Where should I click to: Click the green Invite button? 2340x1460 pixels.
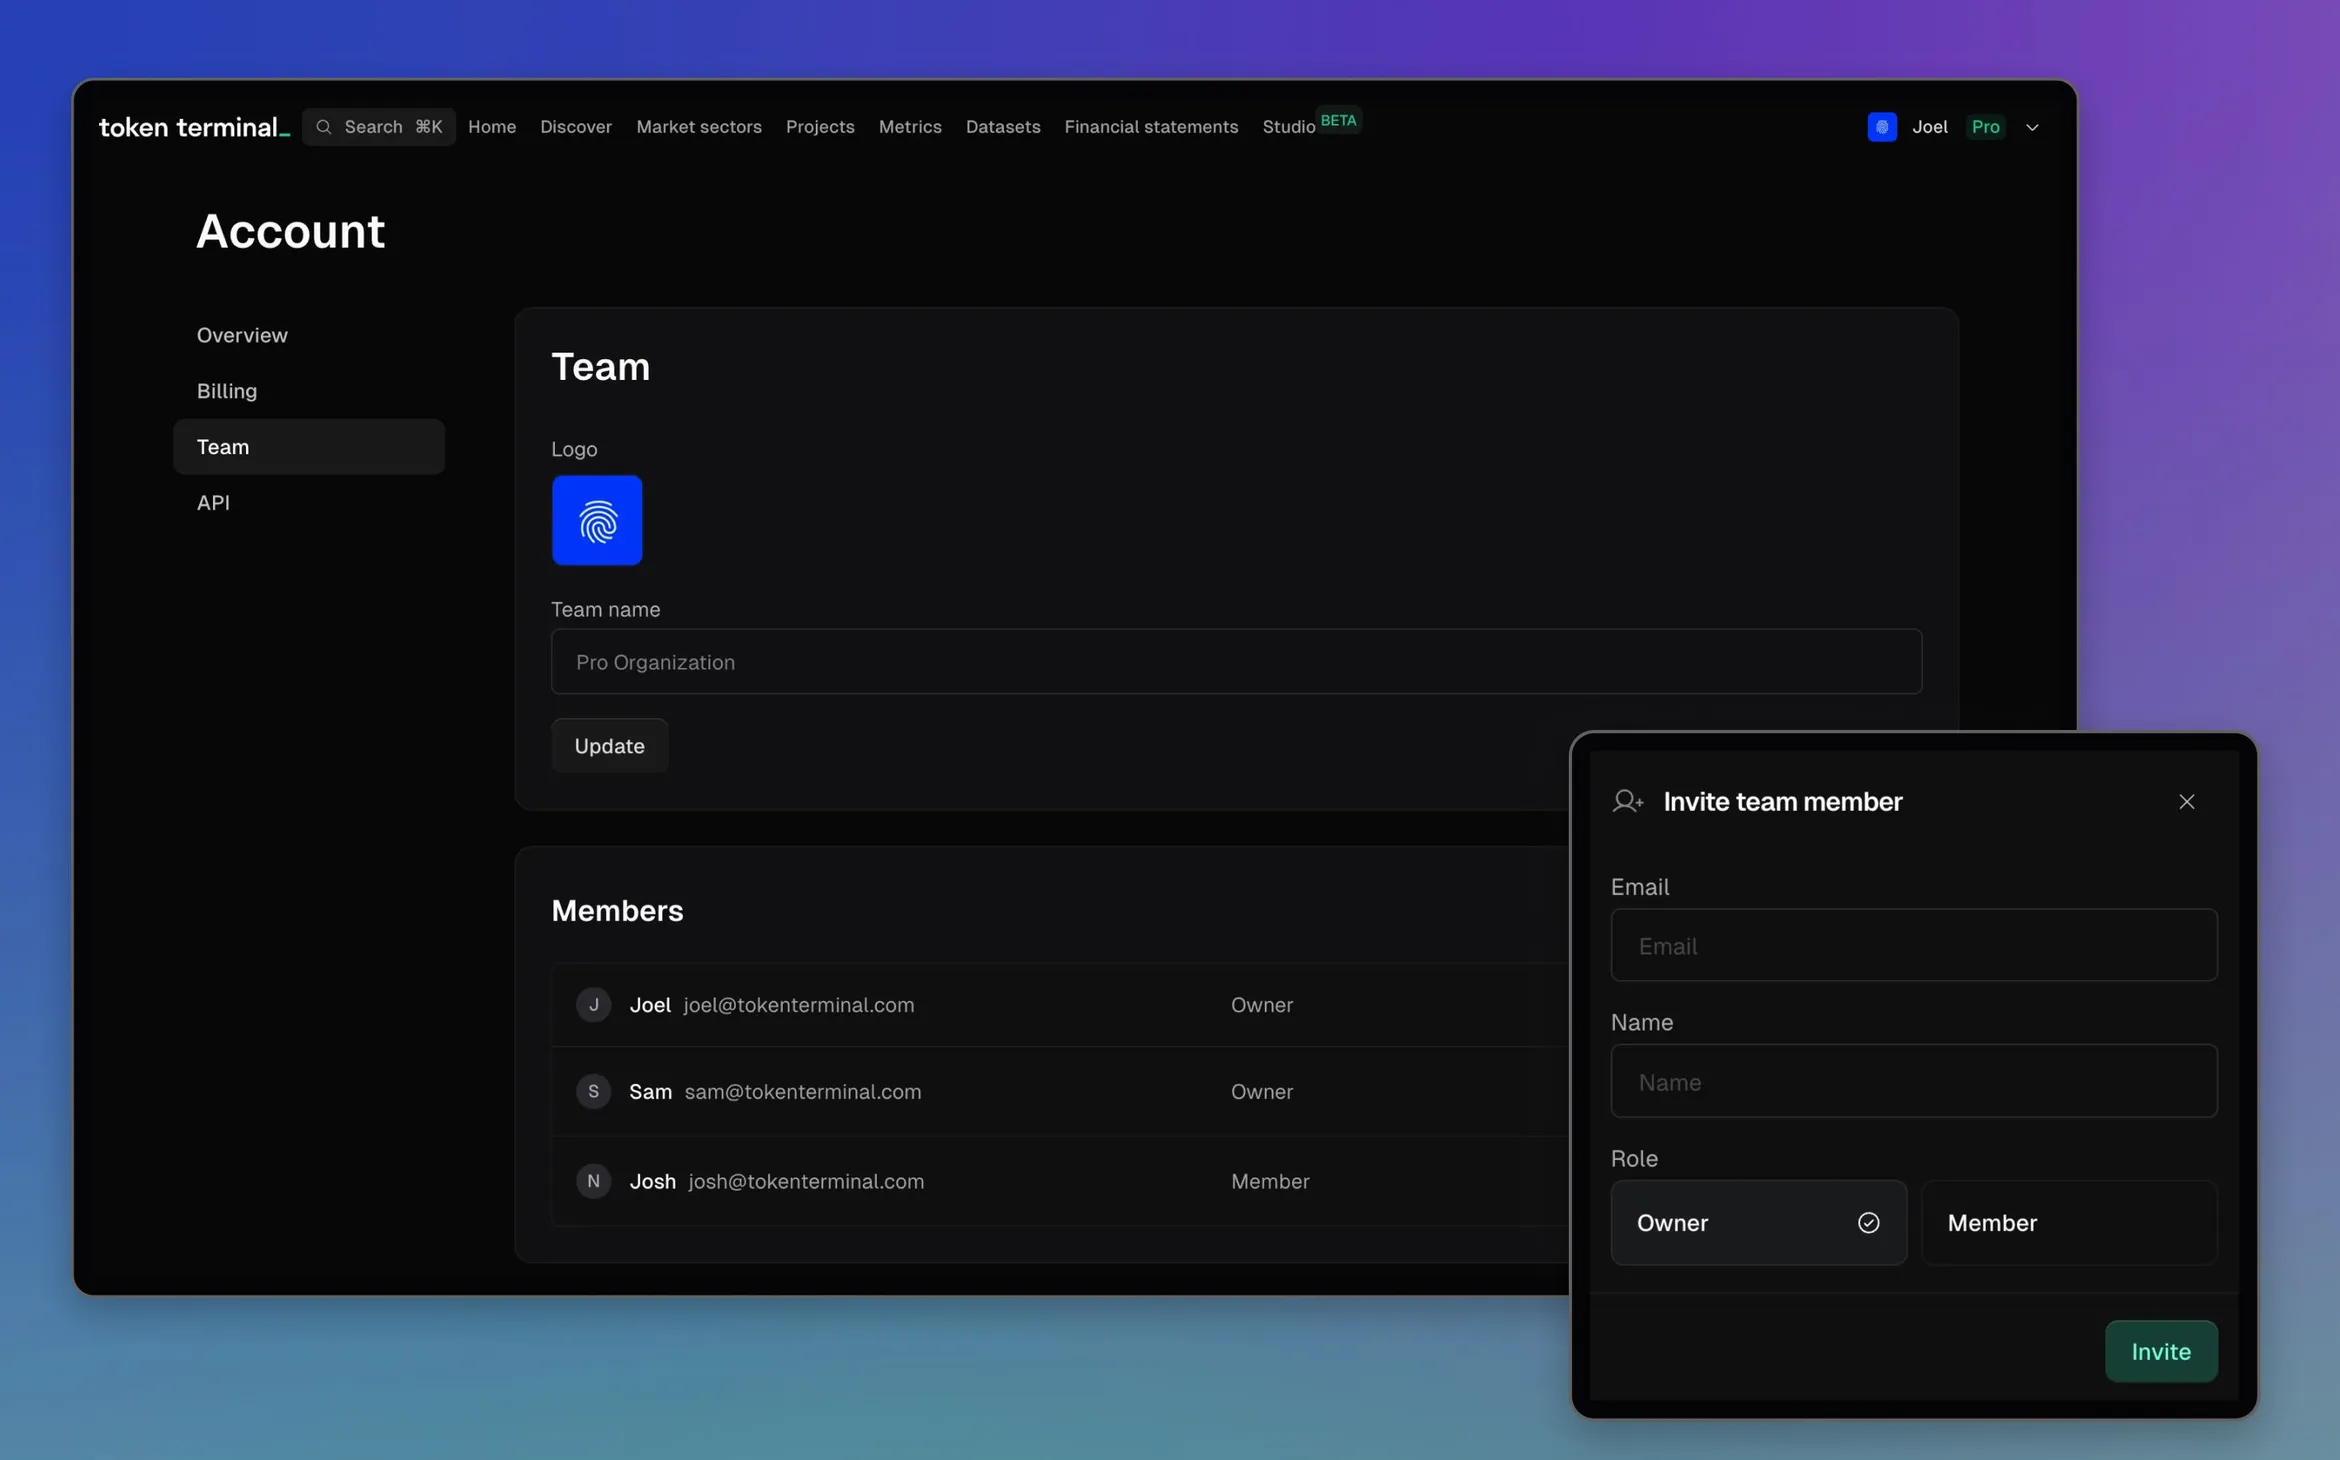2160,1351
